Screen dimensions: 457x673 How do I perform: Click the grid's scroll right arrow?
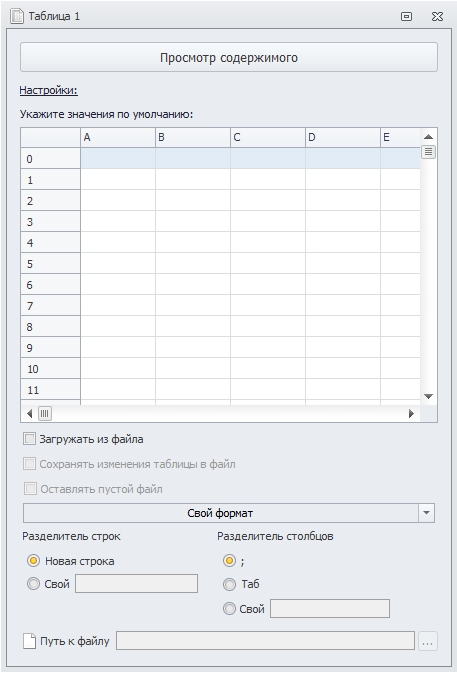411,413
